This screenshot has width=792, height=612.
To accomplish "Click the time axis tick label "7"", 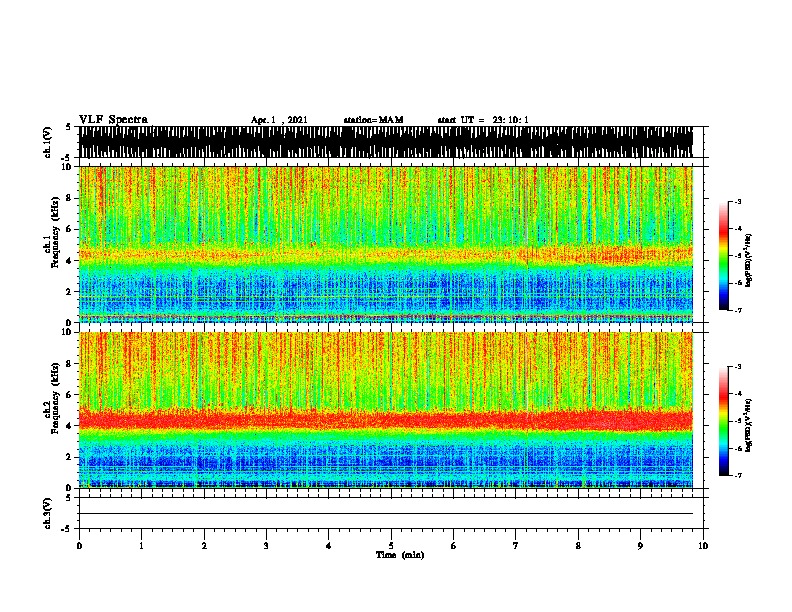I will (516, 546).
